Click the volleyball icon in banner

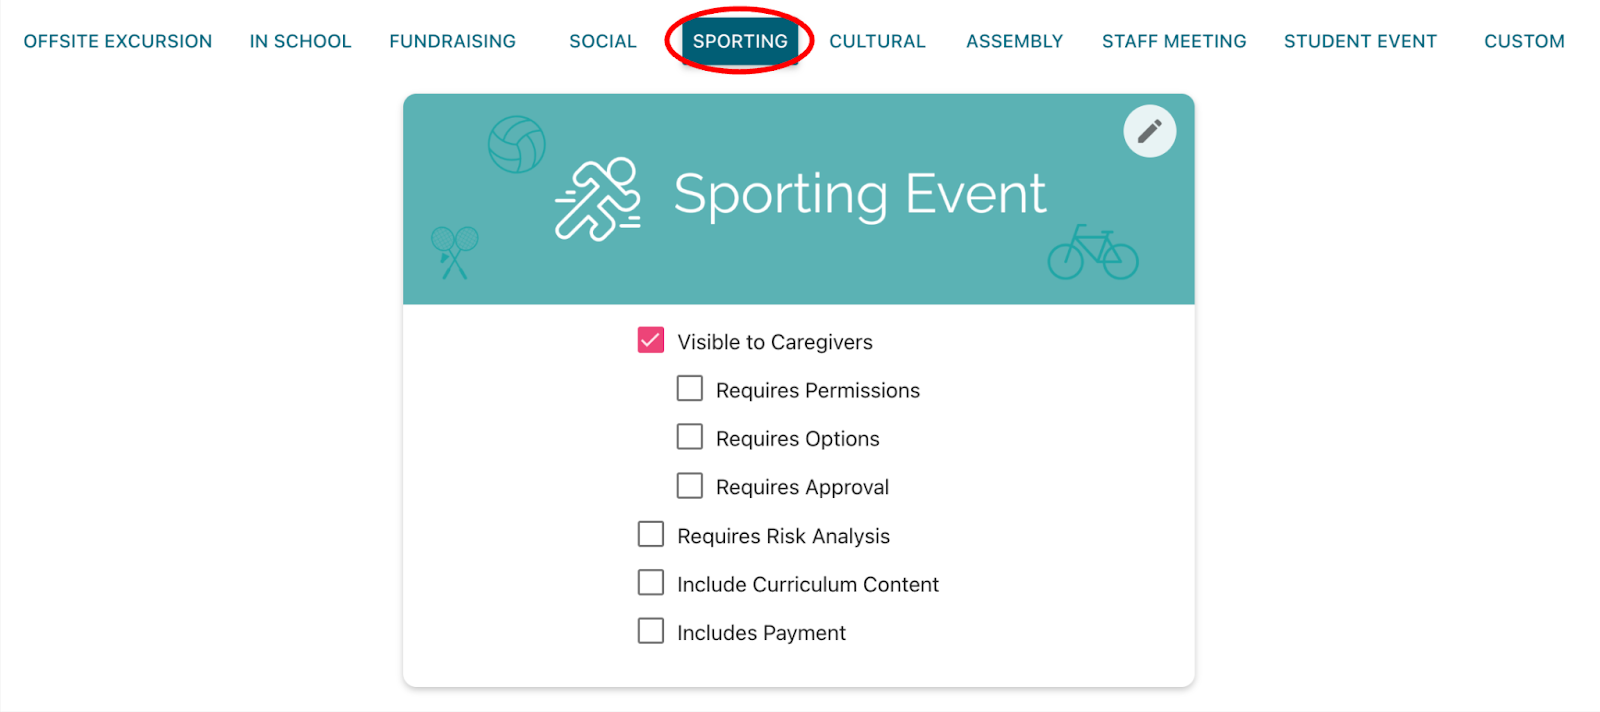pyautogui.click(x=516, y=145)
